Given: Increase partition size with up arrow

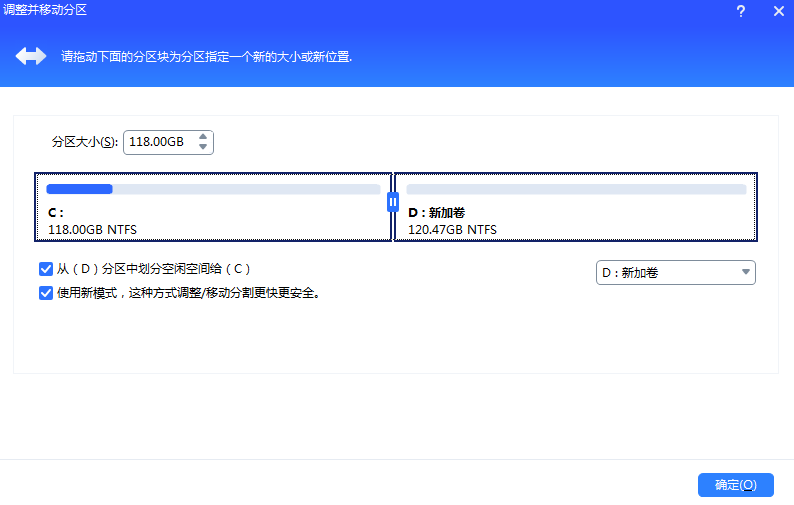Looking at the screenshot, I should tap(203, 136).
